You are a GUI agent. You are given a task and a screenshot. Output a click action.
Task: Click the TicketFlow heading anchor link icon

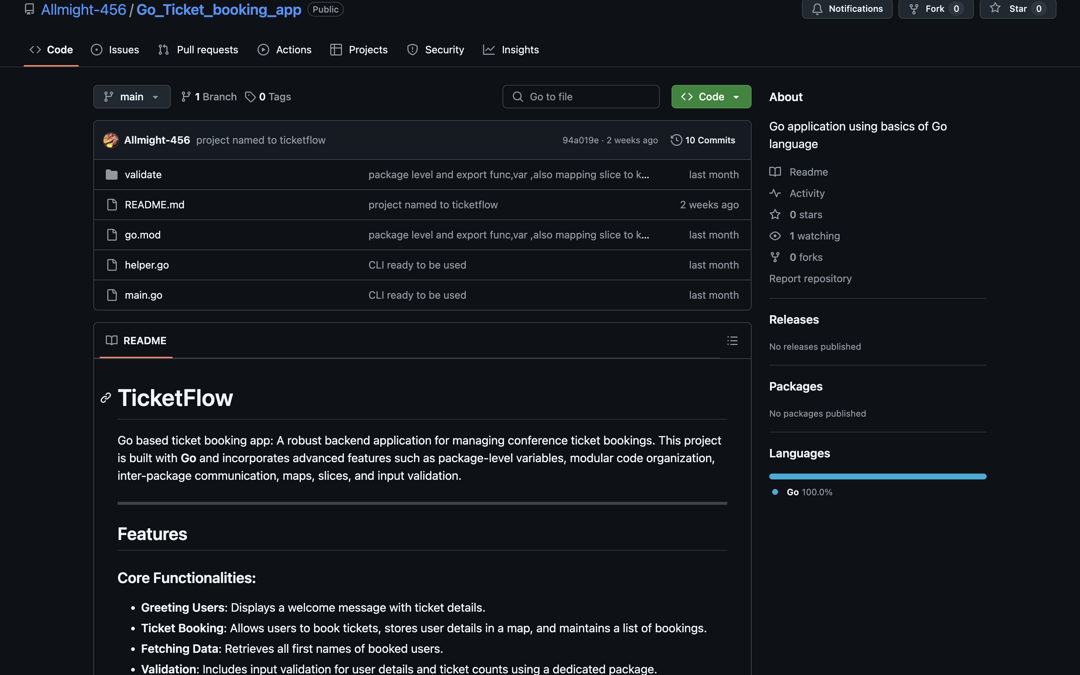pyautogui.click(x=105, y=398)
